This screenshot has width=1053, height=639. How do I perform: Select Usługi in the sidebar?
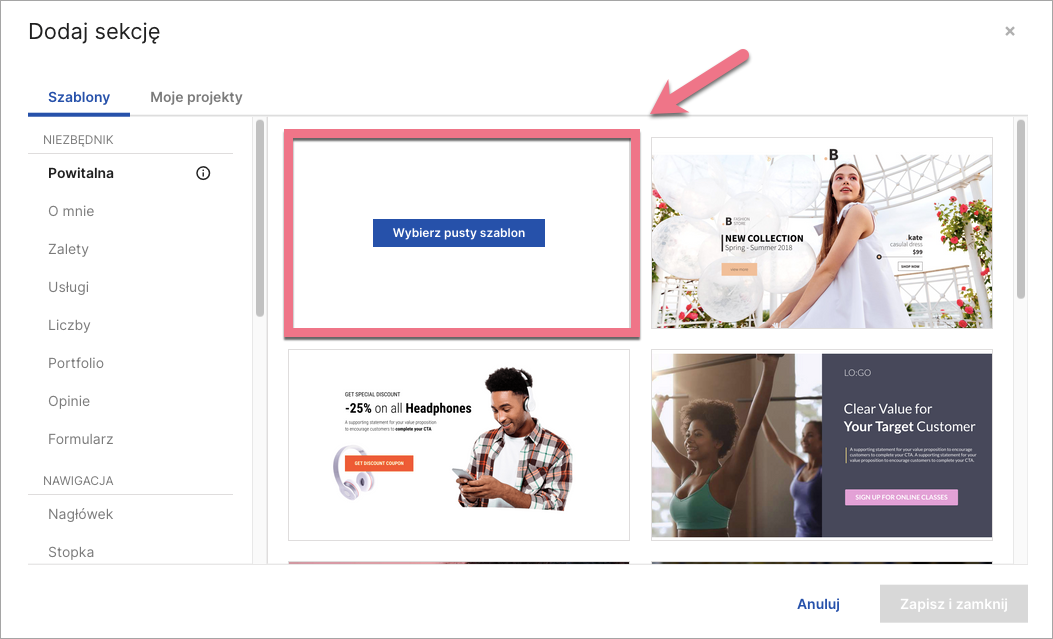[x=68, y=287]
